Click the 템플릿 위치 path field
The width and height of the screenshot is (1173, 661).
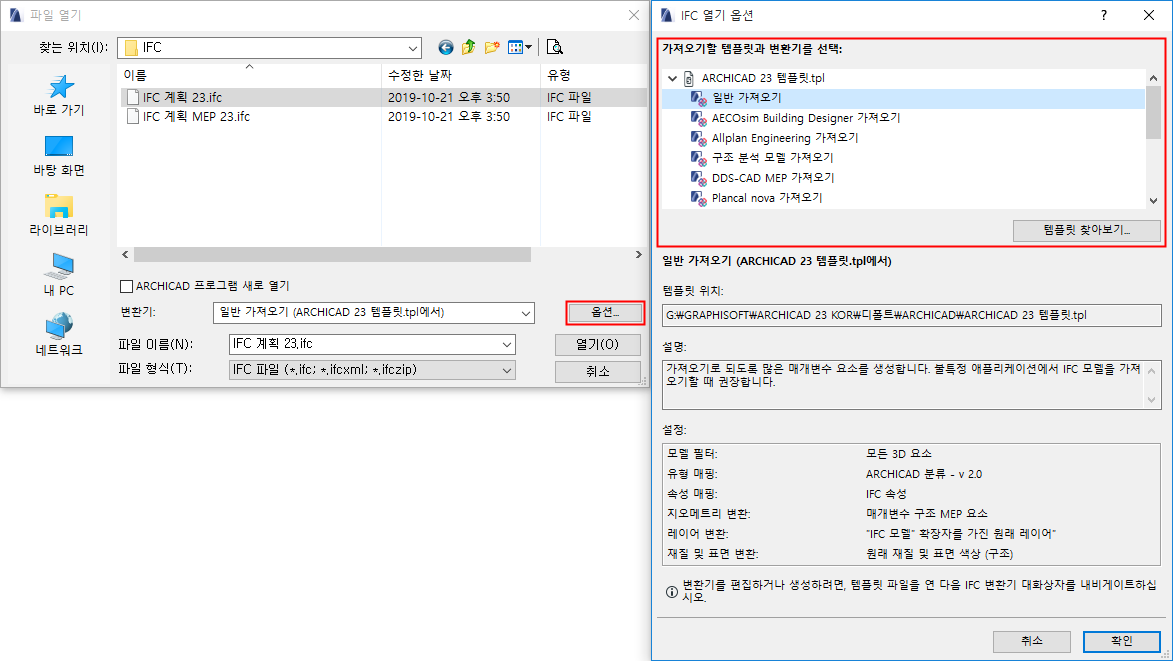point(911,316)
